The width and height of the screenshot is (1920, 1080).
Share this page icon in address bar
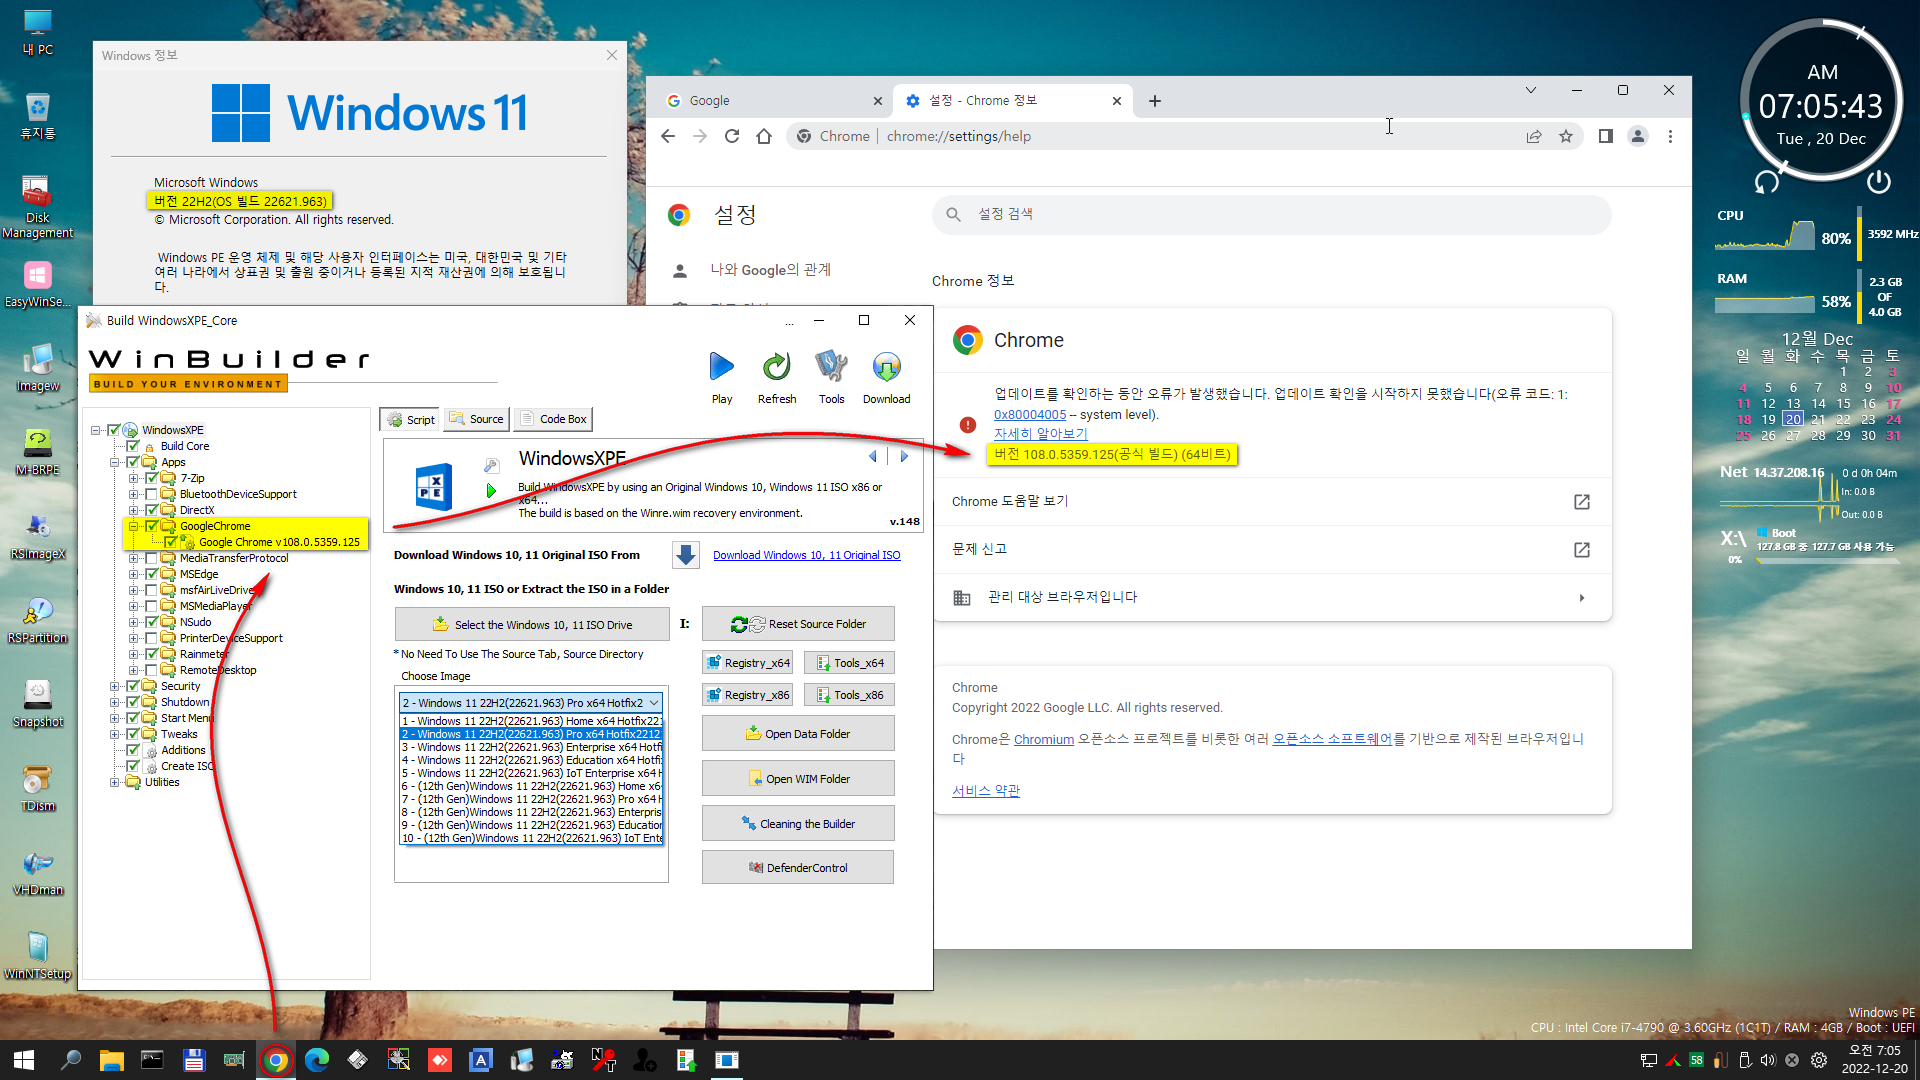1534,136
